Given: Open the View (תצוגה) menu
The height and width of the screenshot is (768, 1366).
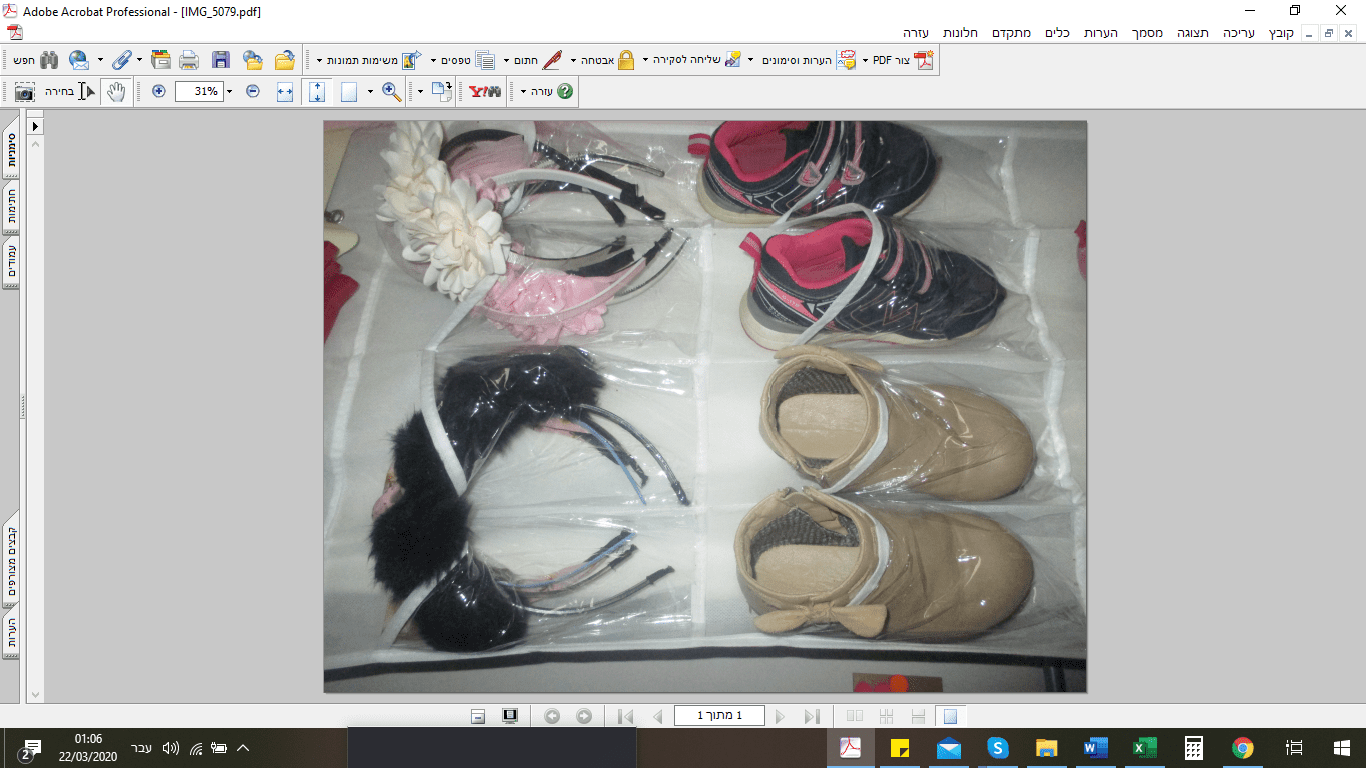Looking at the screenshot, I should 1192,33.
